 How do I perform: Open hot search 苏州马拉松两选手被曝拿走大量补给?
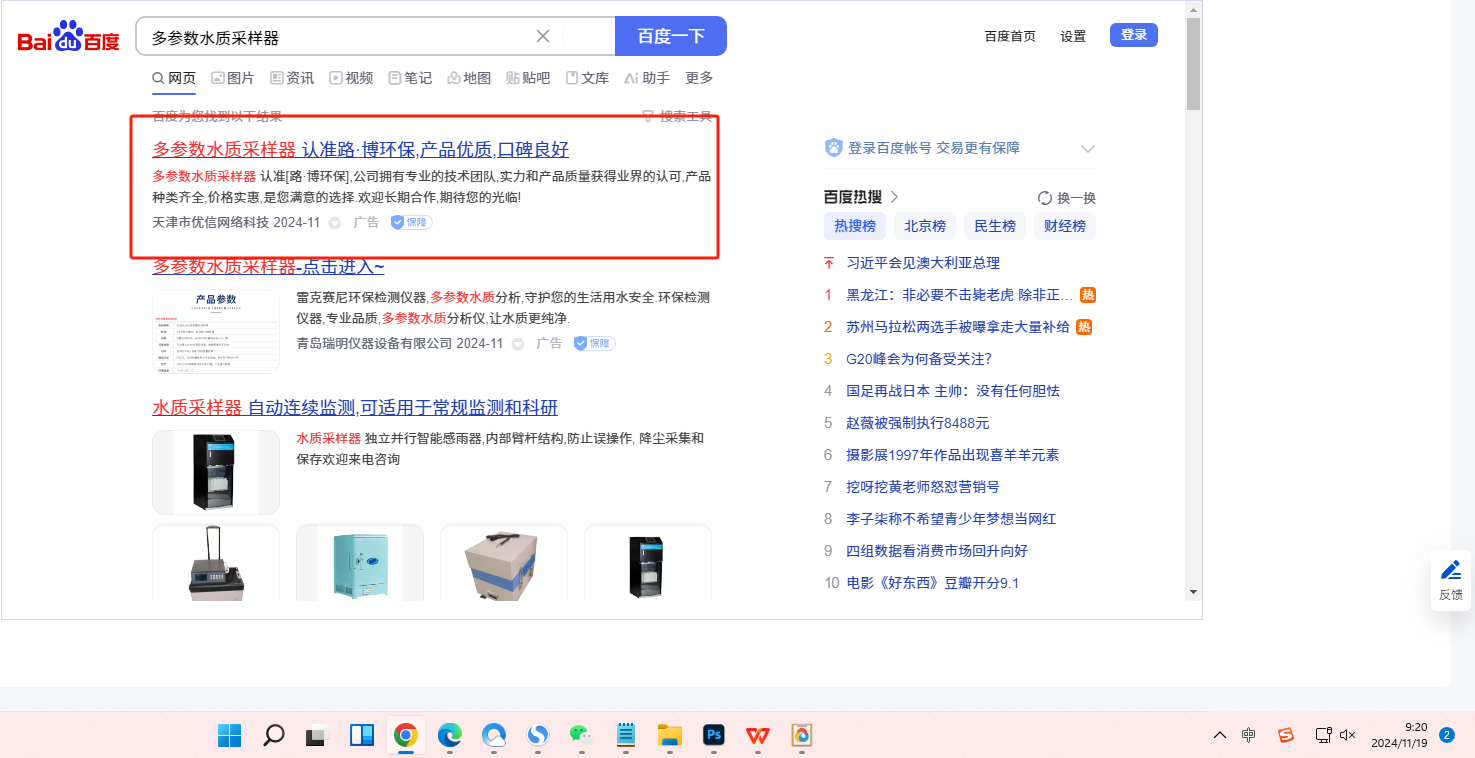point(958,327)
